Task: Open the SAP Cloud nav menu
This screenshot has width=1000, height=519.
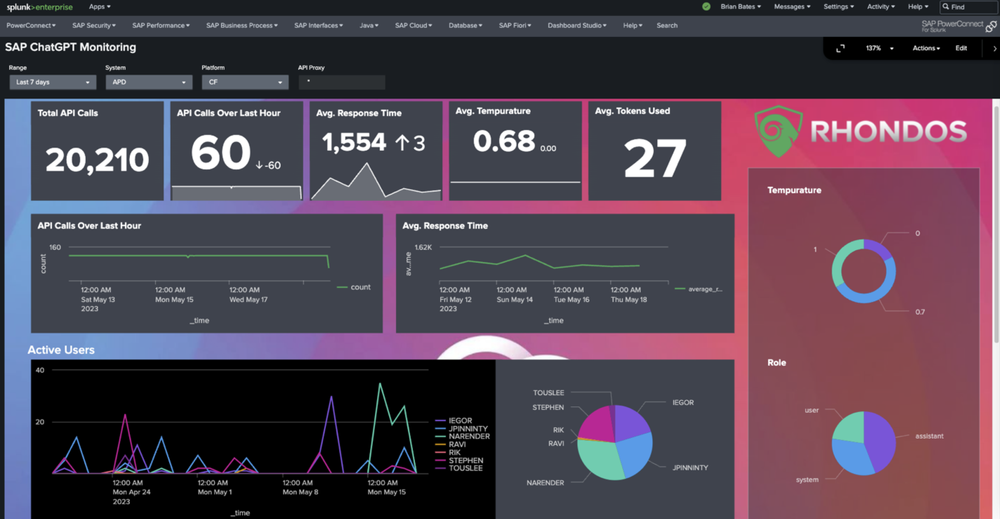Action: click(x=413, y=26)
